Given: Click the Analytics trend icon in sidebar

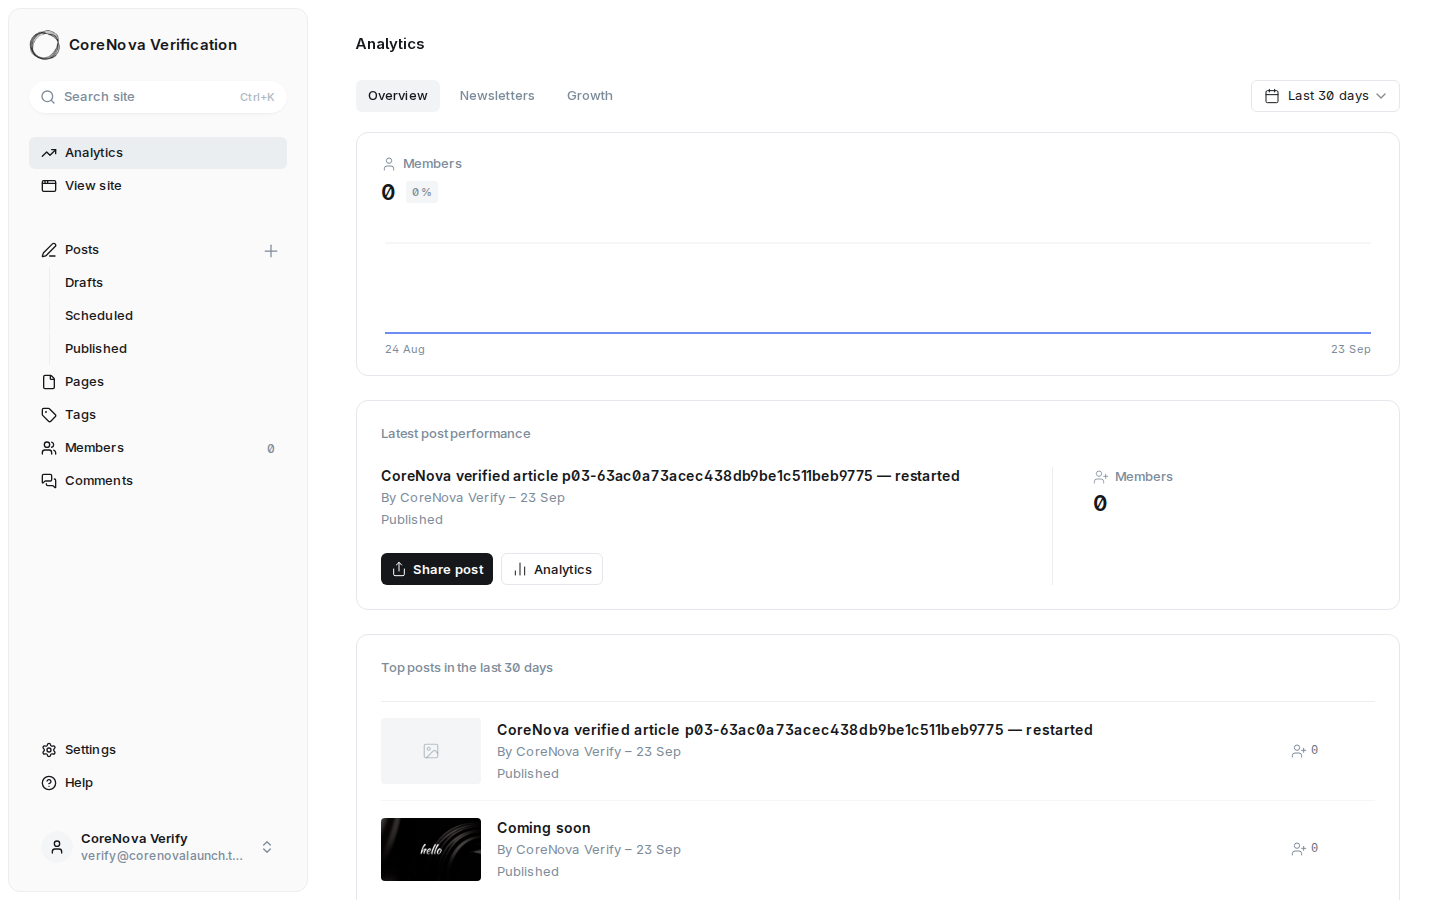Looking at the screenshot, I should [49, 153].
